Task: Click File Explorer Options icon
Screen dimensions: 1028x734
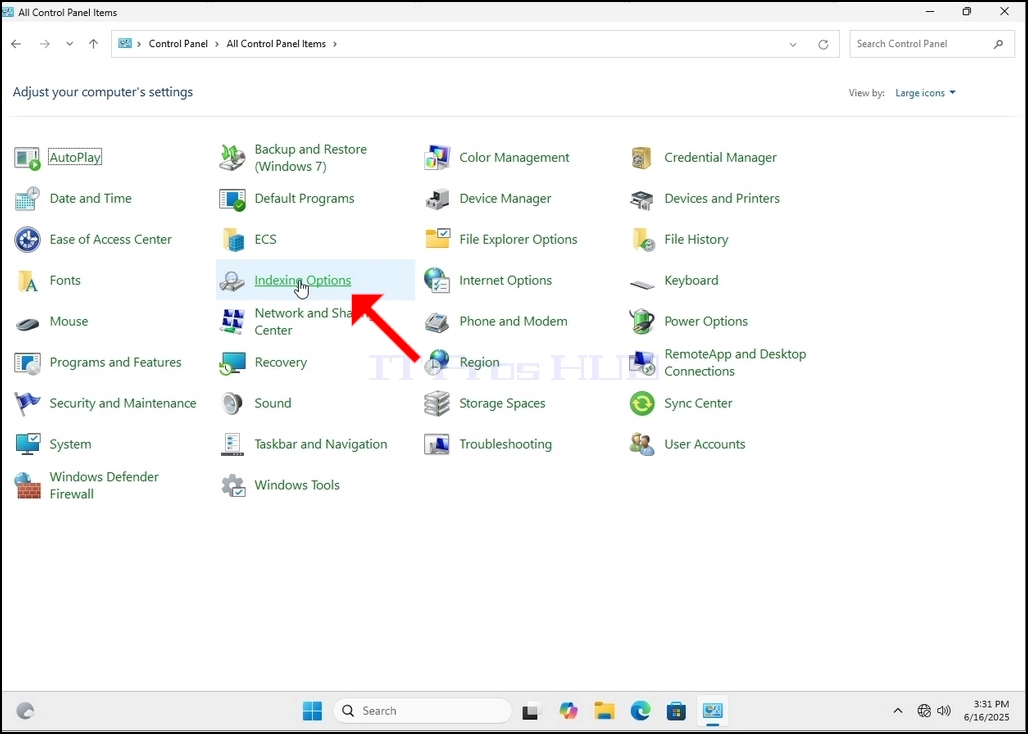Action: [x=437, y=240]
